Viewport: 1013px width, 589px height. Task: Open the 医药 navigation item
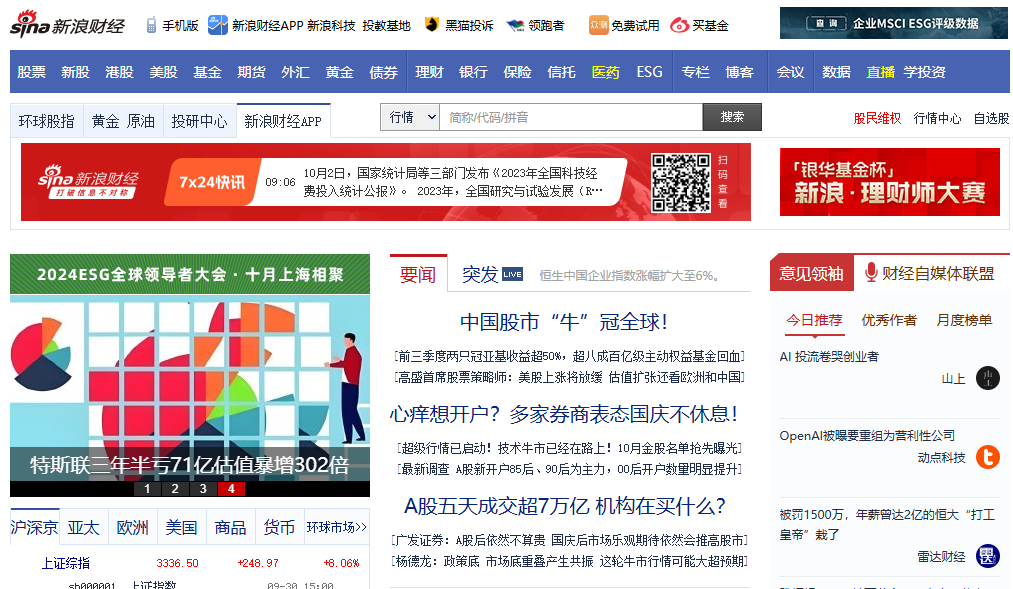pyautogui.click(x=605, y=72)
